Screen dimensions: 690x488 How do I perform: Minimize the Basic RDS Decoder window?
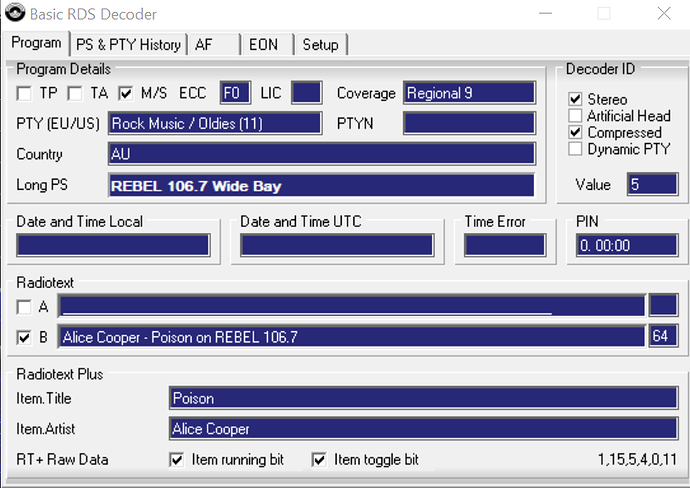click(545, 14)
